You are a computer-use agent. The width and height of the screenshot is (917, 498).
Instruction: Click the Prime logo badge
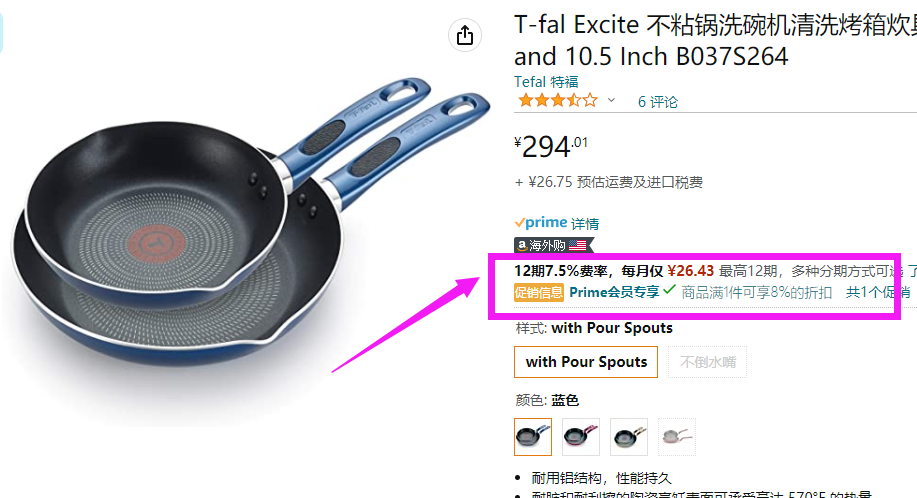[541, 223]
